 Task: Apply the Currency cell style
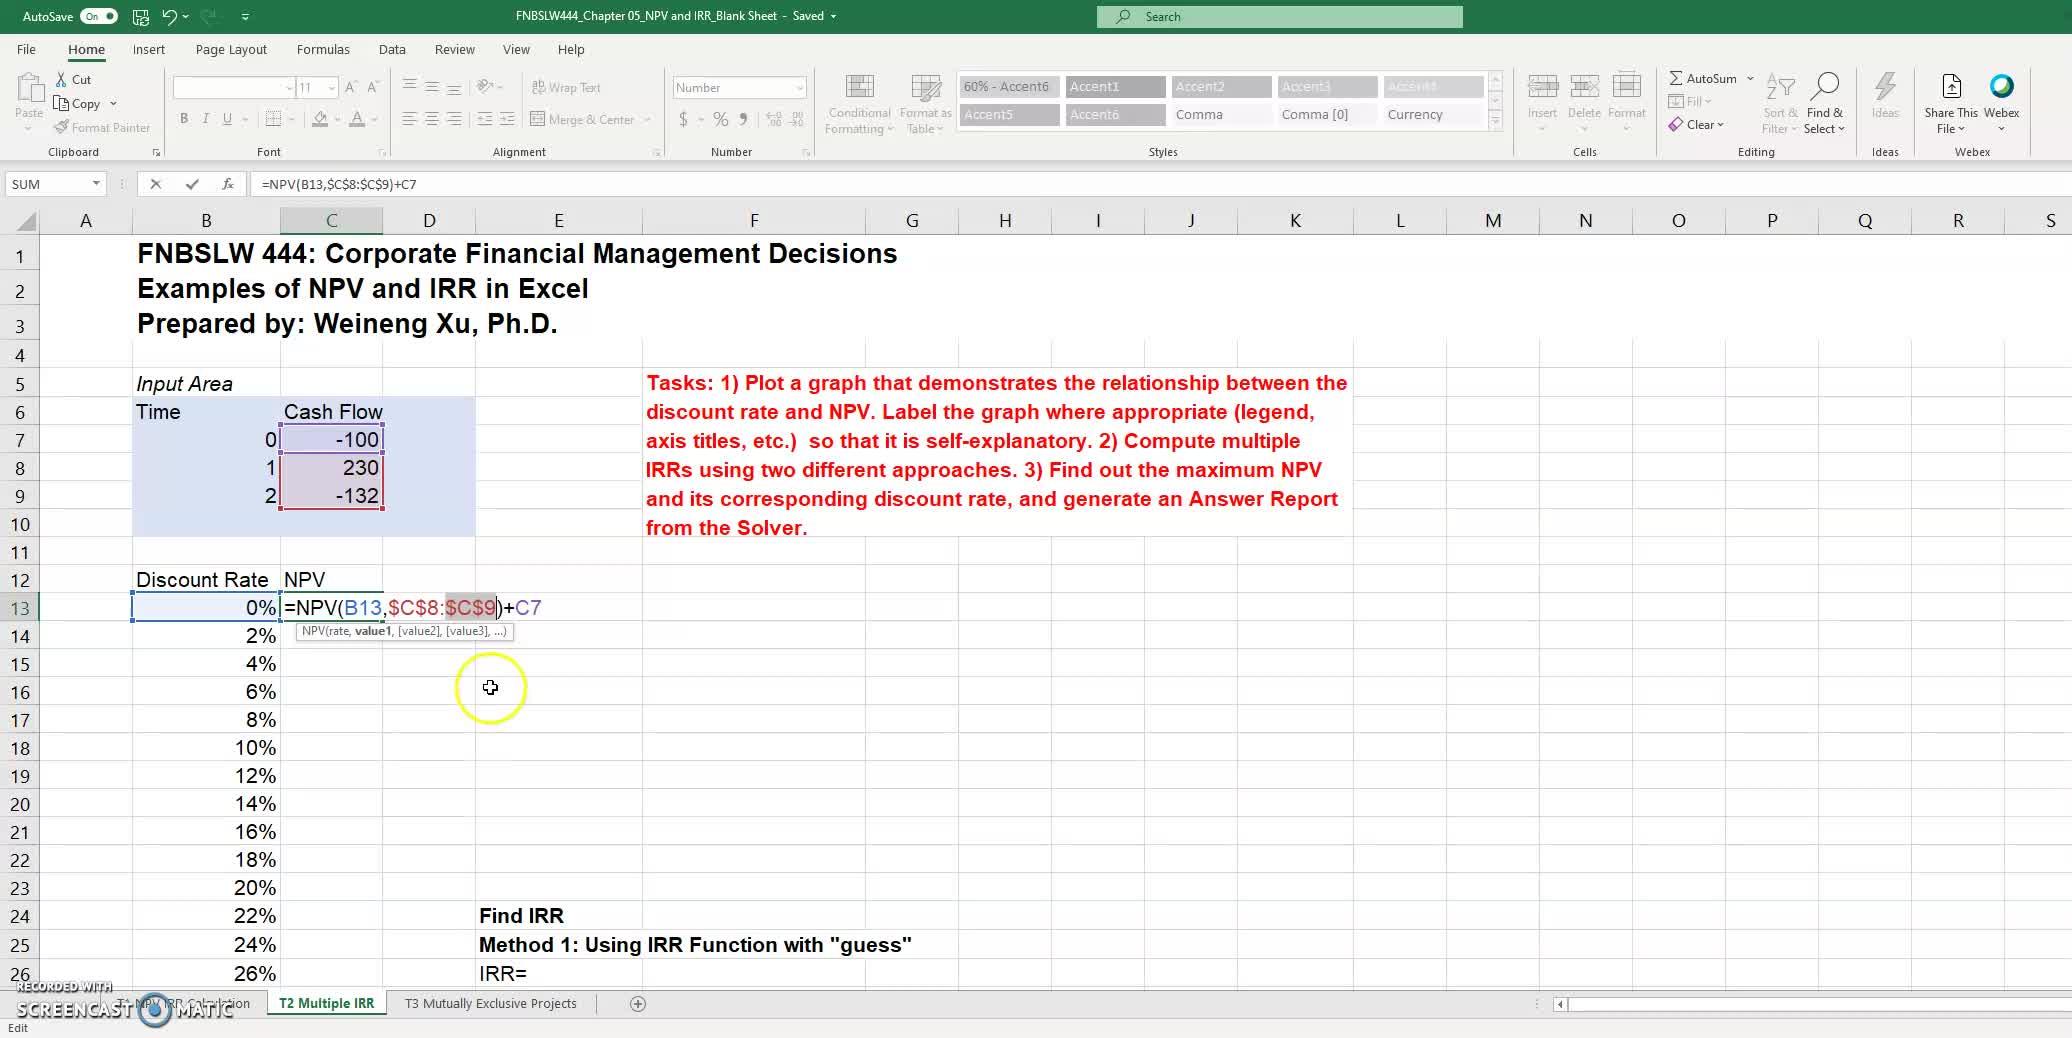point(1433,115)
